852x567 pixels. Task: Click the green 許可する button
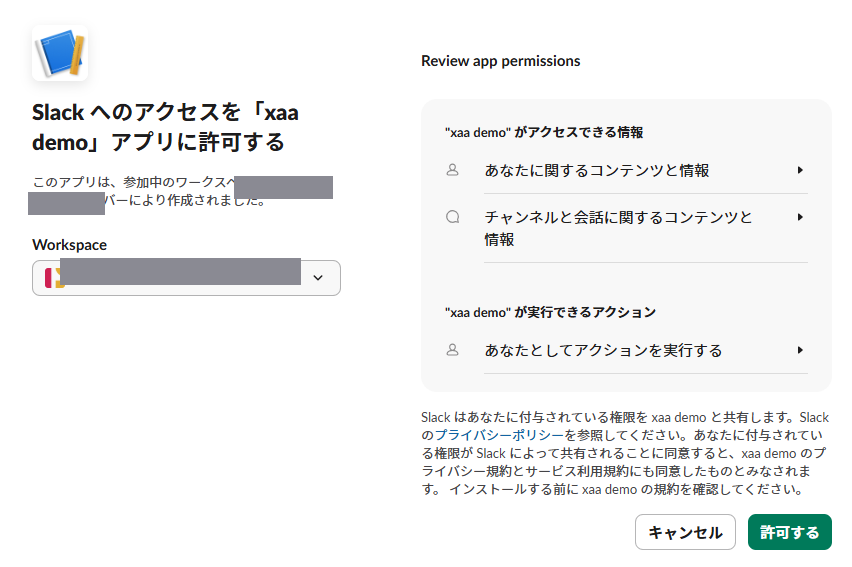pos(790,532)
